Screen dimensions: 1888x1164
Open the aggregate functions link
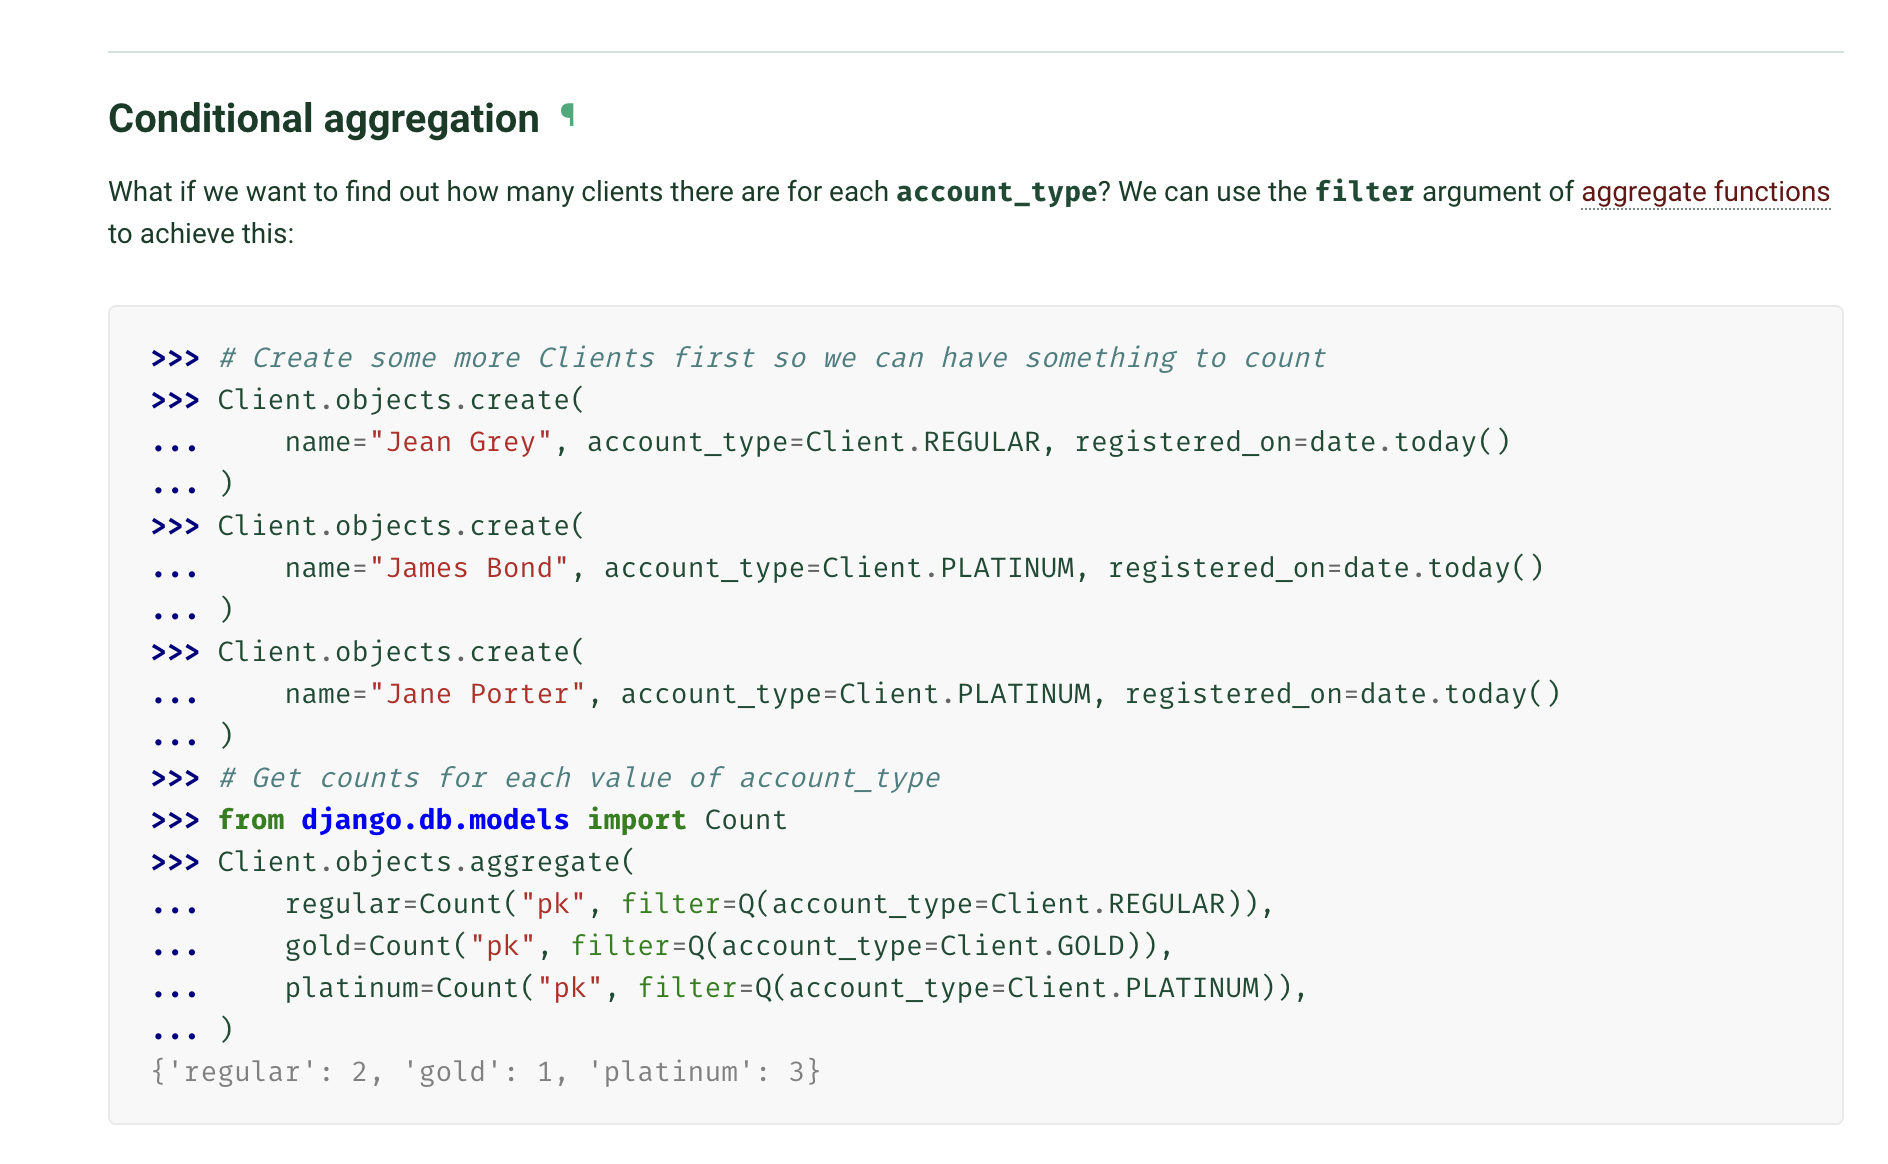point(1705,192)
